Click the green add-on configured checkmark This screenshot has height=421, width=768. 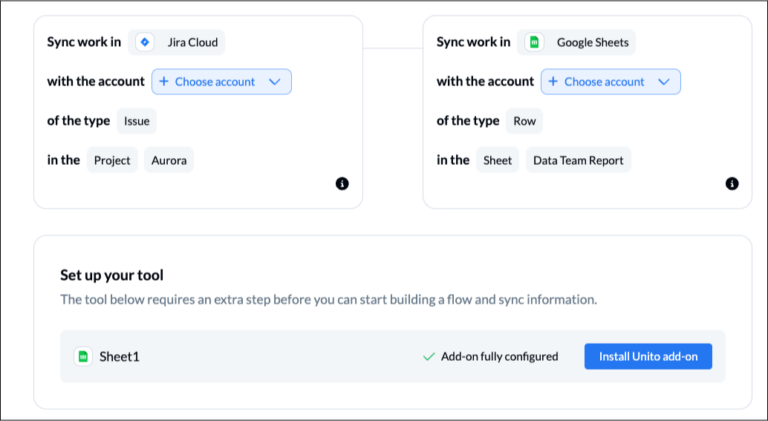pos(429,357)
